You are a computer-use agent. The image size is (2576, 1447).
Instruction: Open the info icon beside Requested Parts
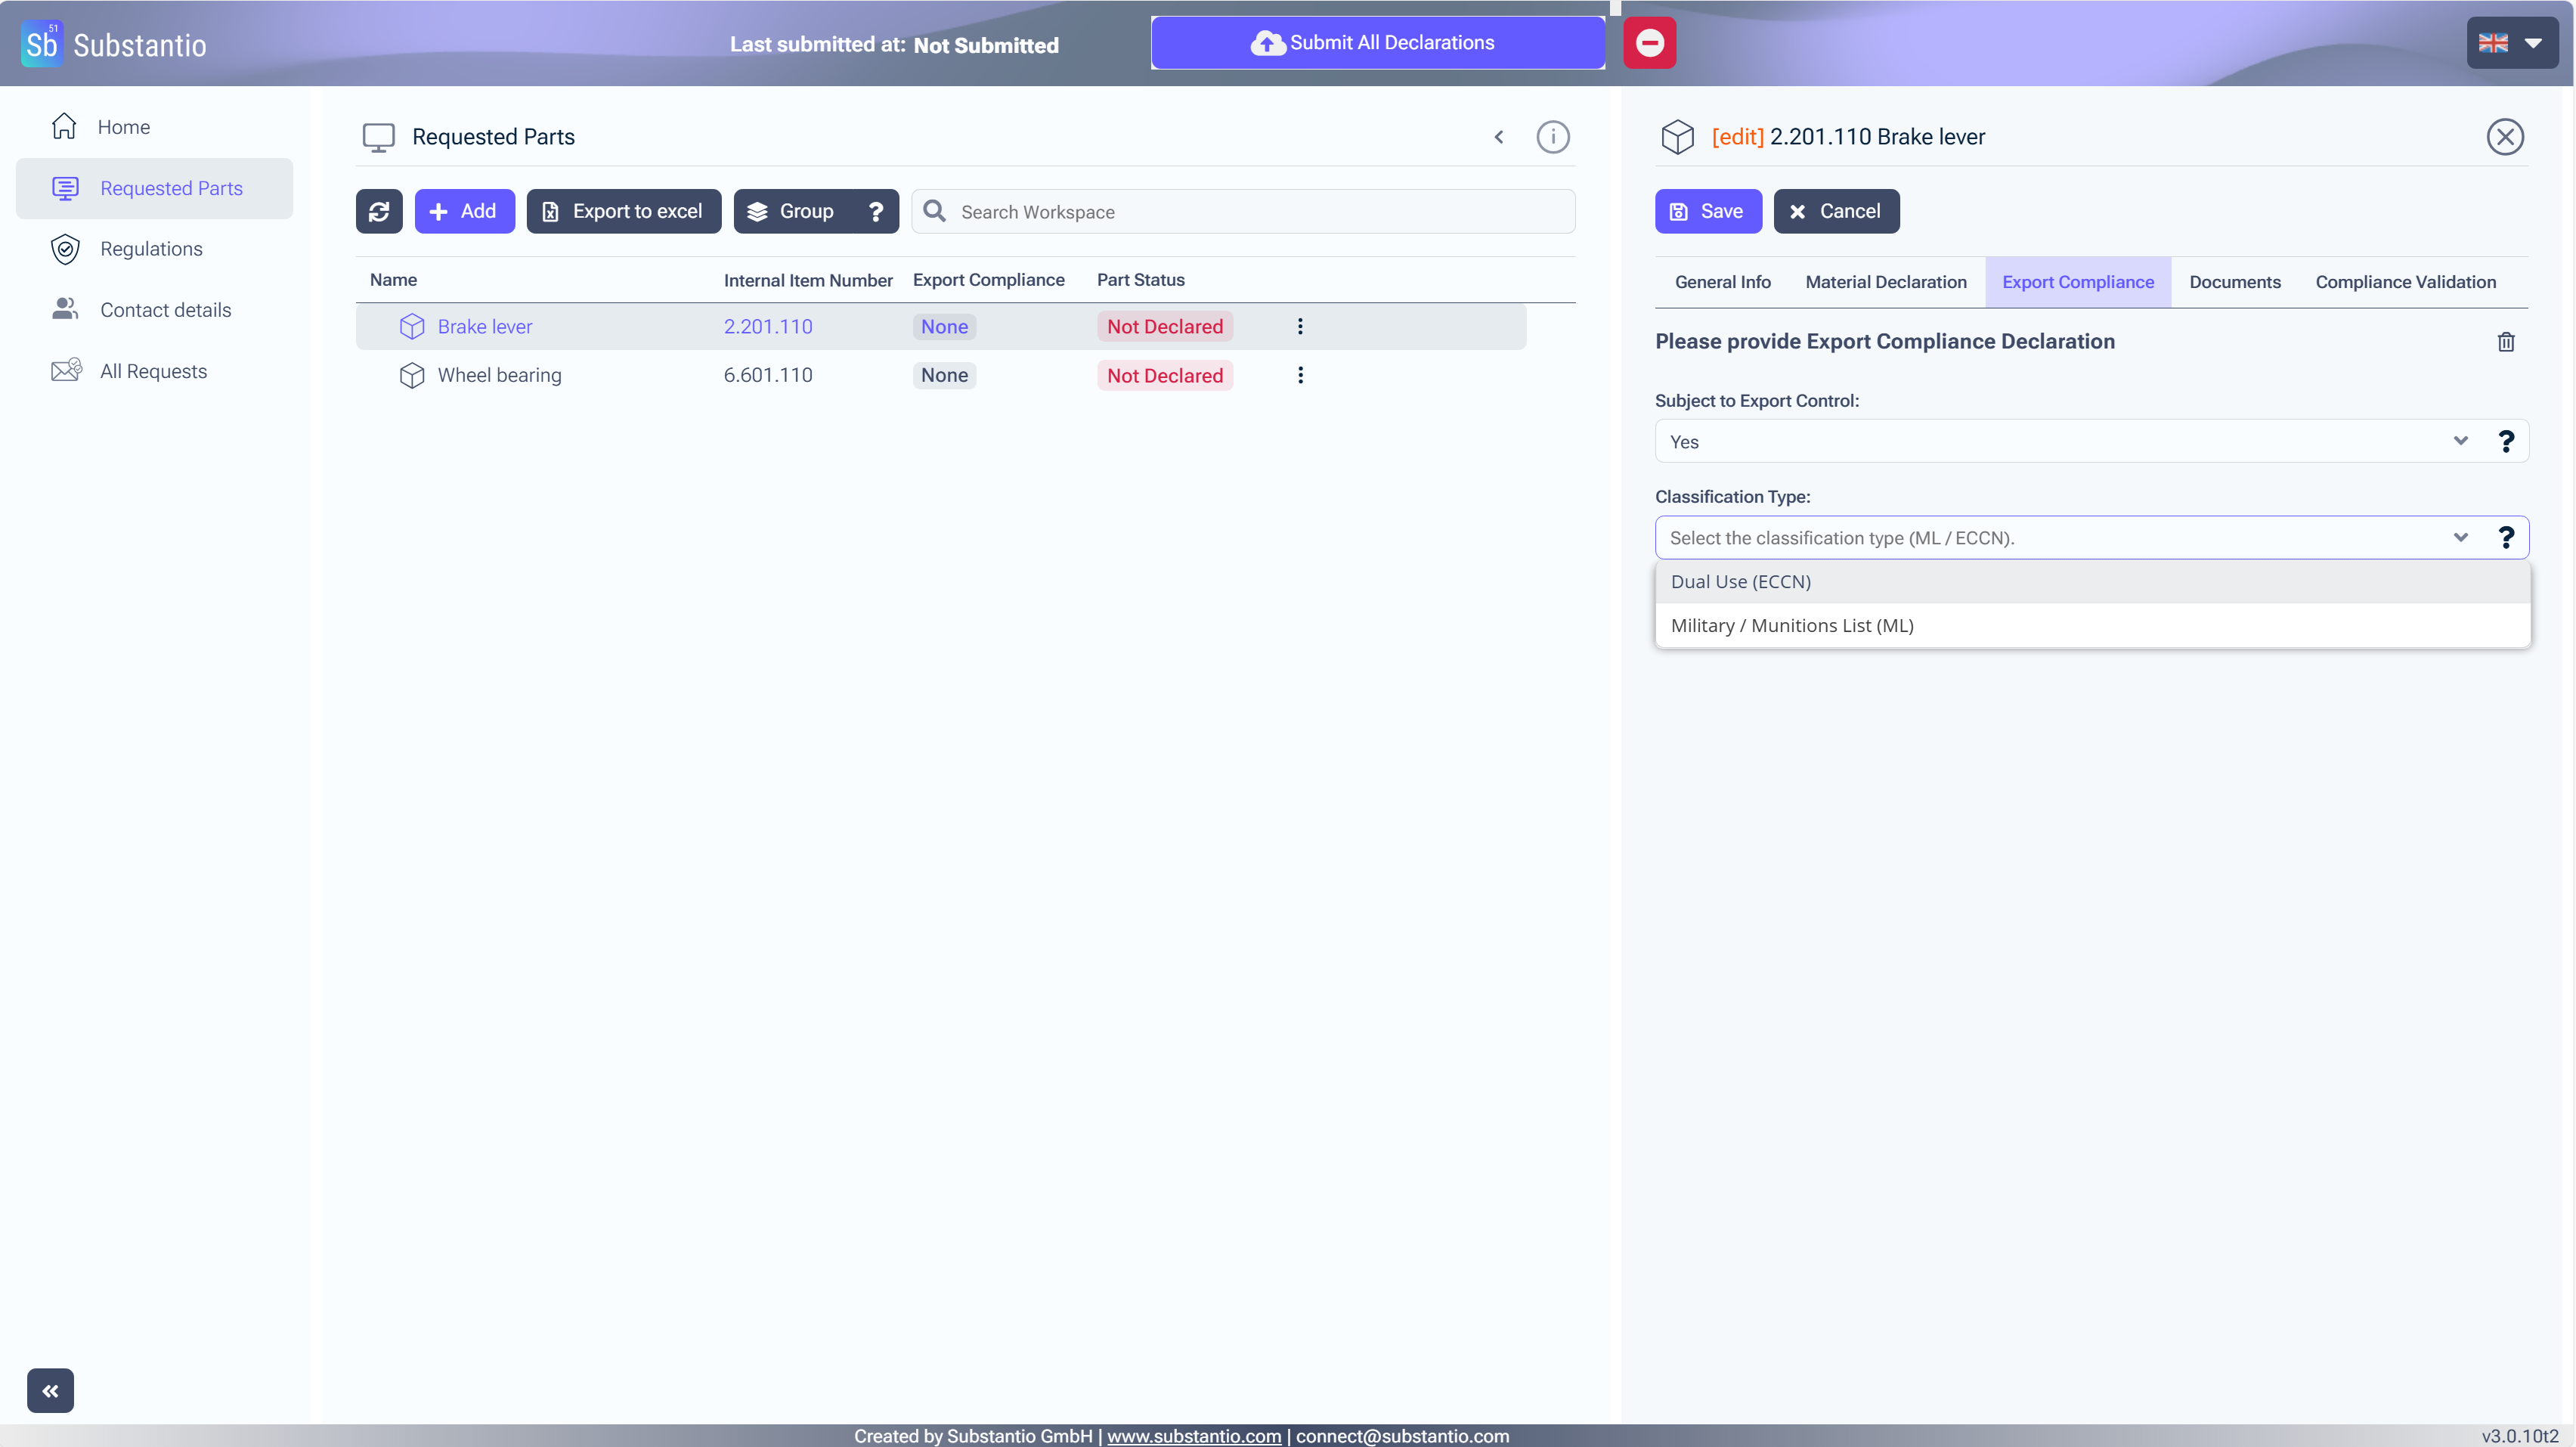click(x=1552, y=137)
